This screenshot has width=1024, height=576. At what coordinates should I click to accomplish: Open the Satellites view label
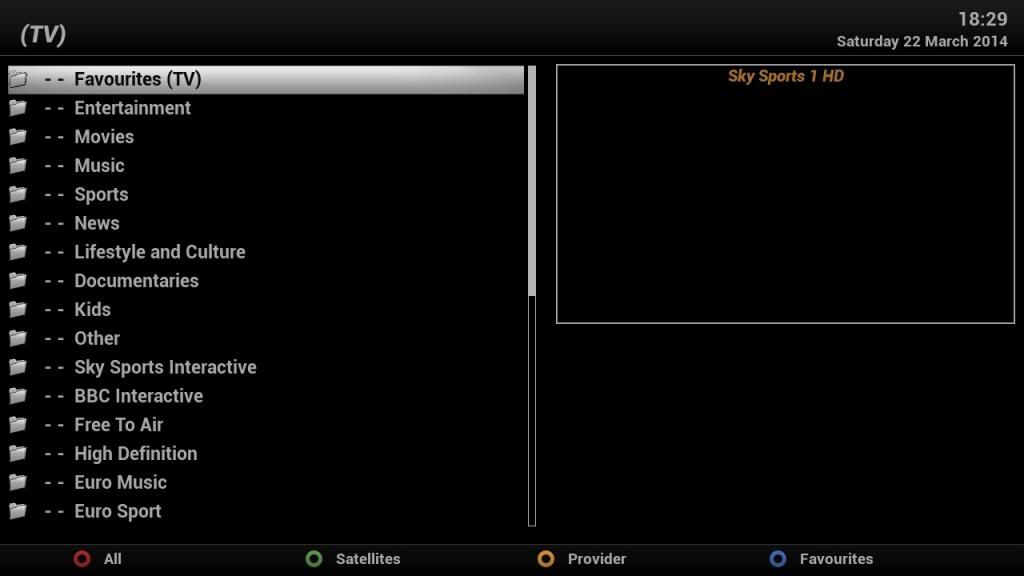368,559
